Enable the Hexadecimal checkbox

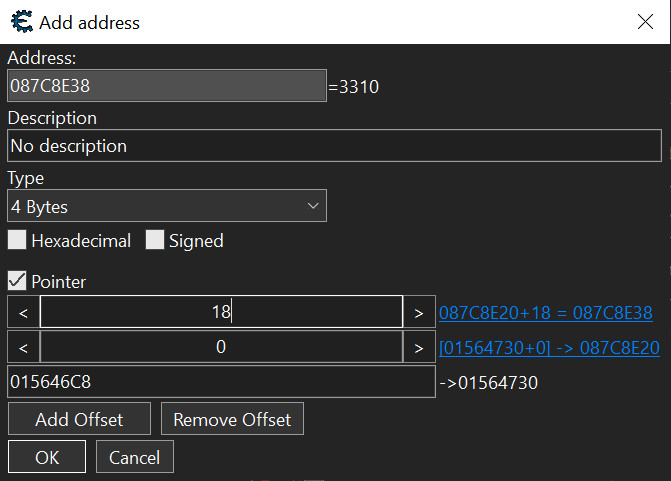click(x=17, y=241)
